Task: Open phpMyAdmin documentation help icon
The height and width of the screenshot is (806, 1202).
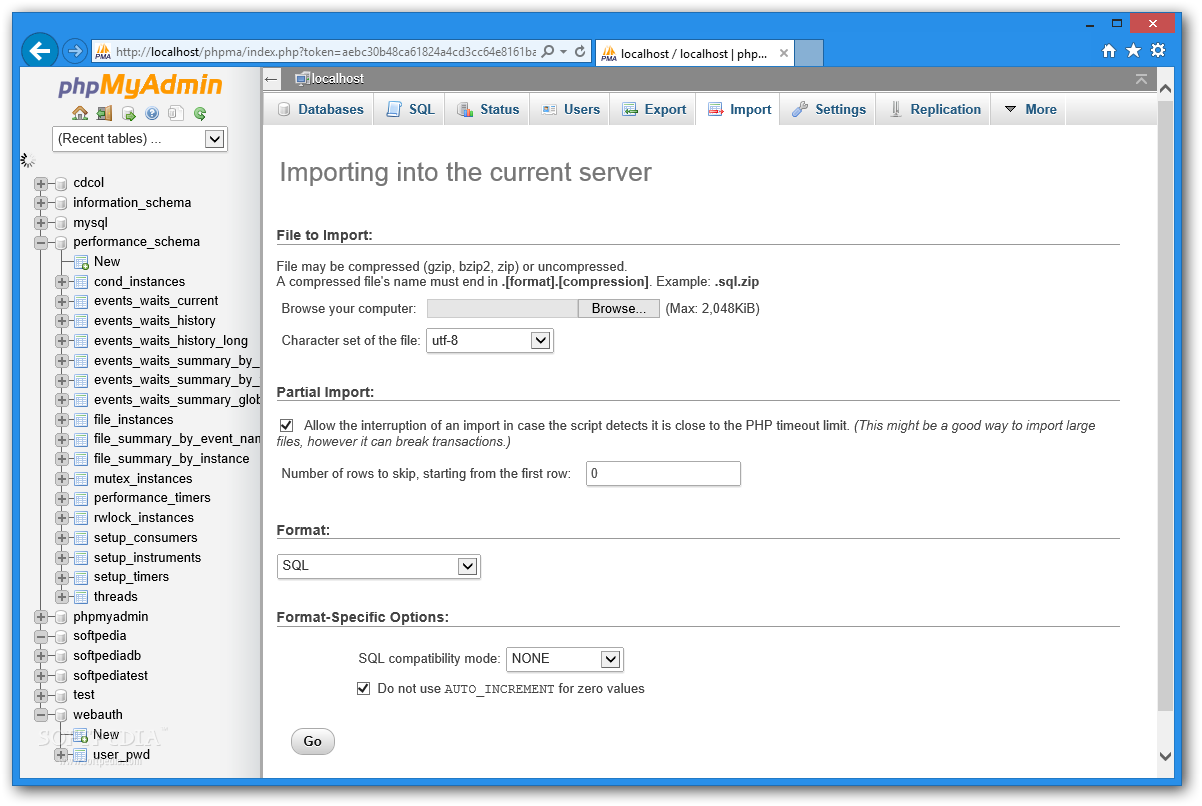Action: 152,114
